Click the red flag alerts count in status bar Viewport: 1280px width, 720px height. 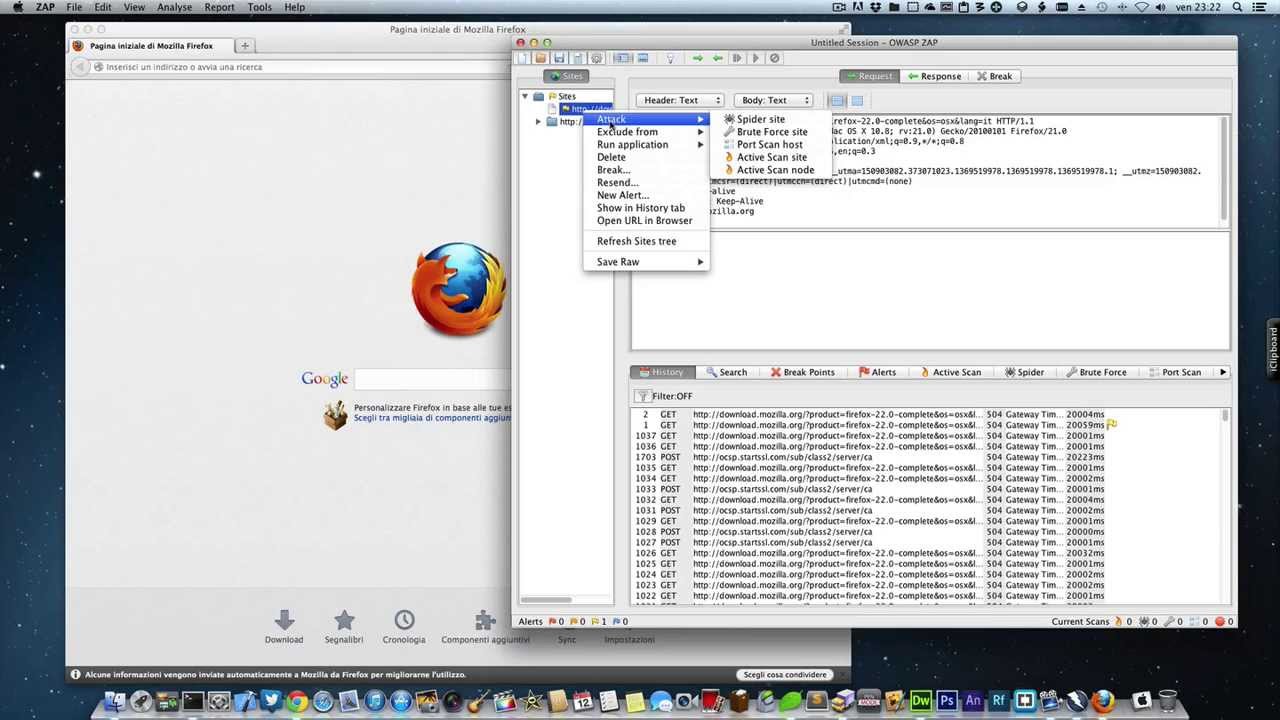[555, 621]
